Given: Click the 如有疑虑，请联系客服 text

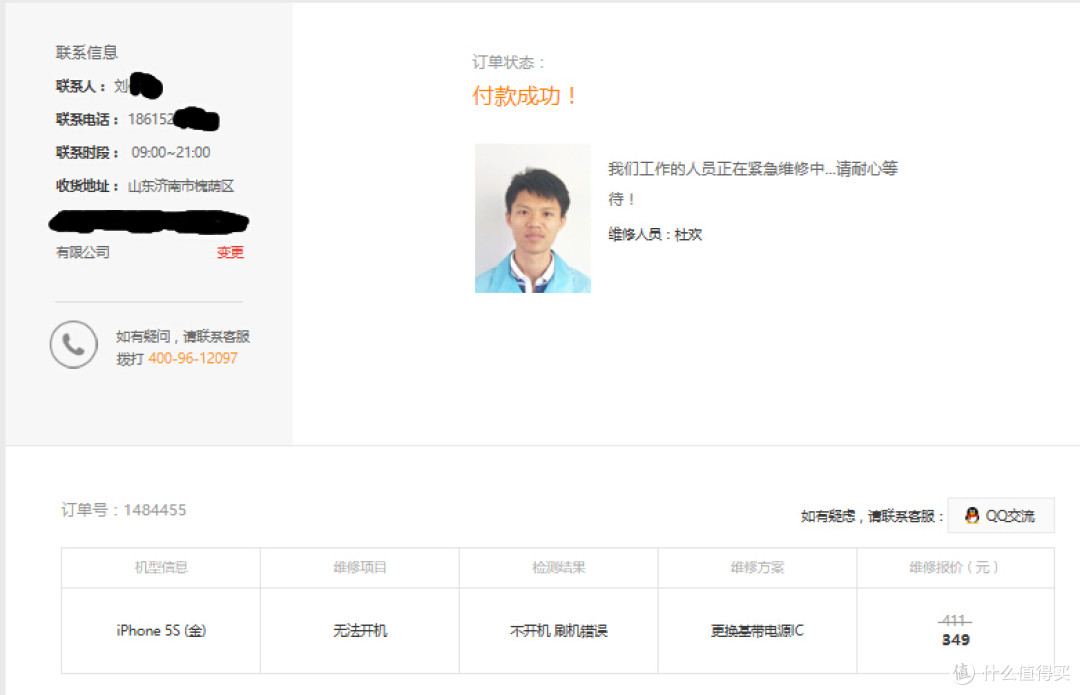Looking at the screenshot, I should pyautogui.click(x=872, y=516).
